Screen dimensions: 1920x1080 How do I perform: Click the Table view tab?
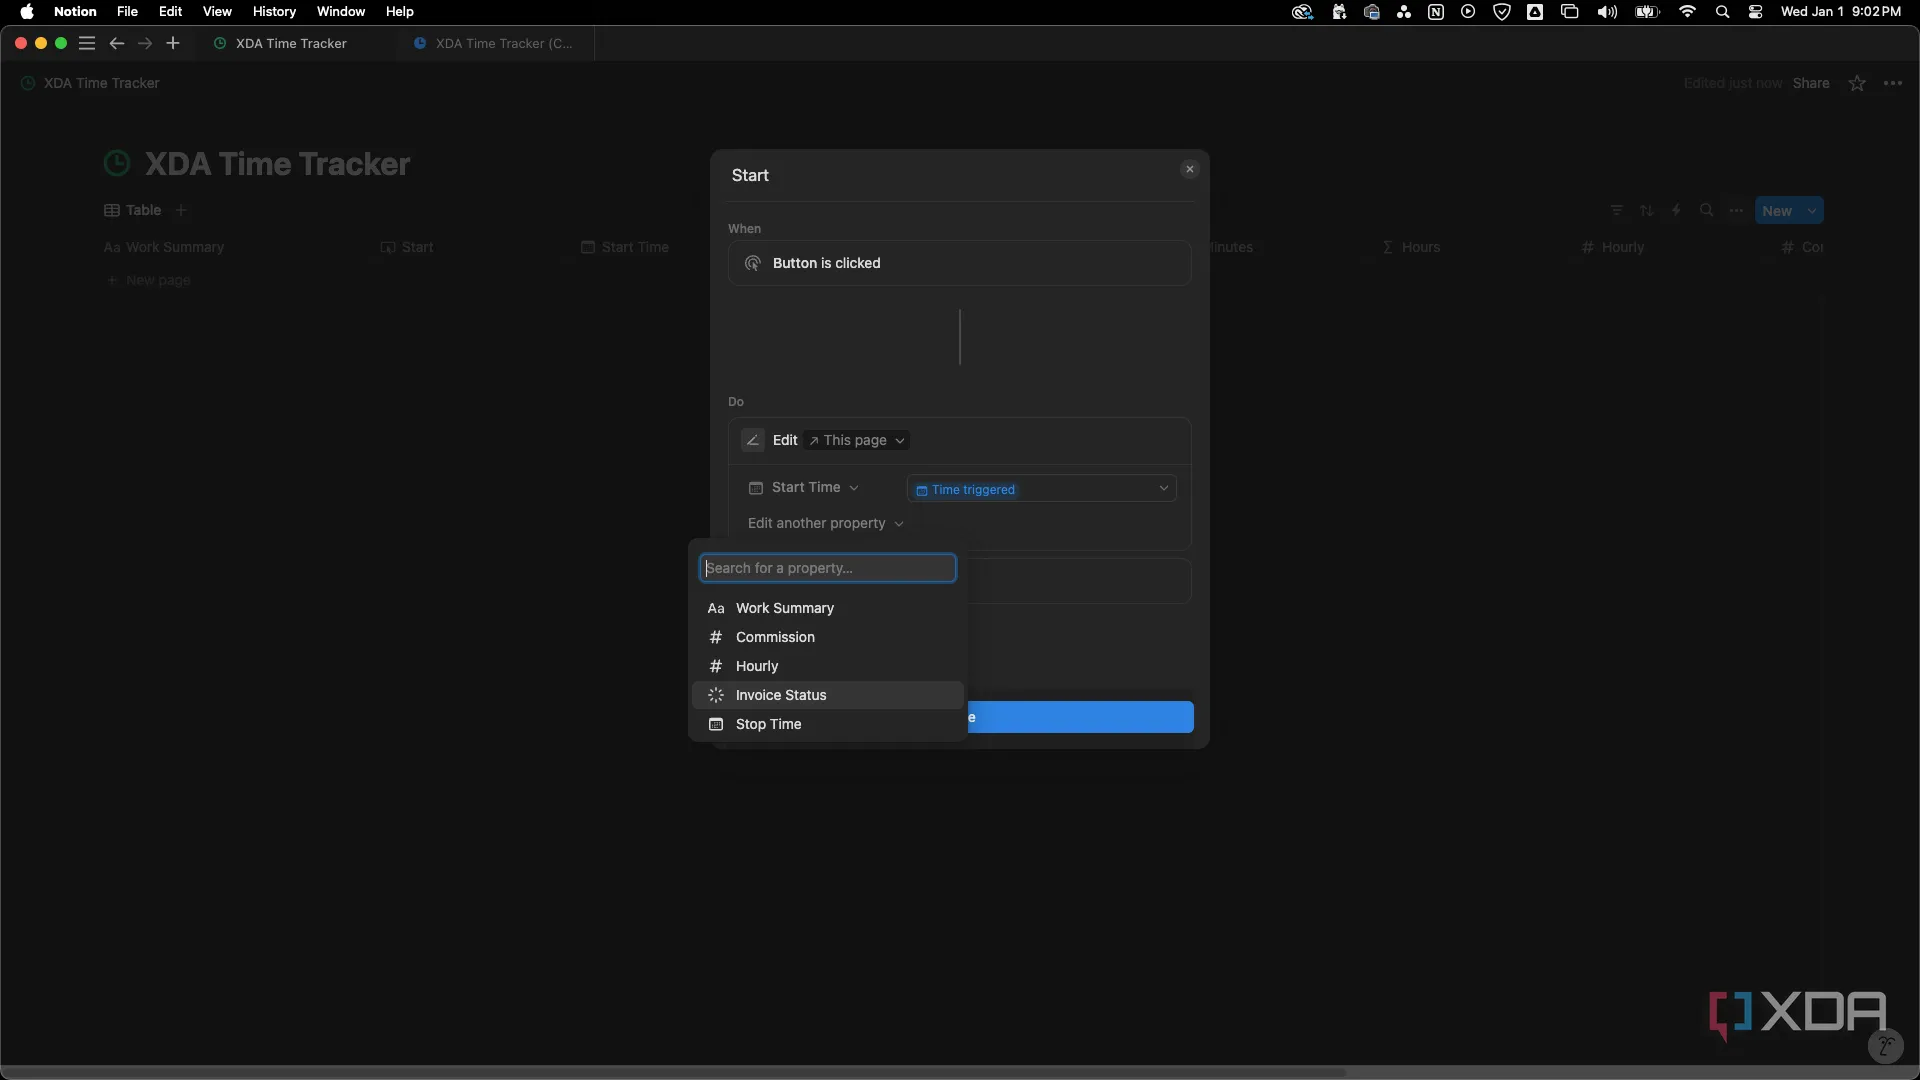(133, 210)
